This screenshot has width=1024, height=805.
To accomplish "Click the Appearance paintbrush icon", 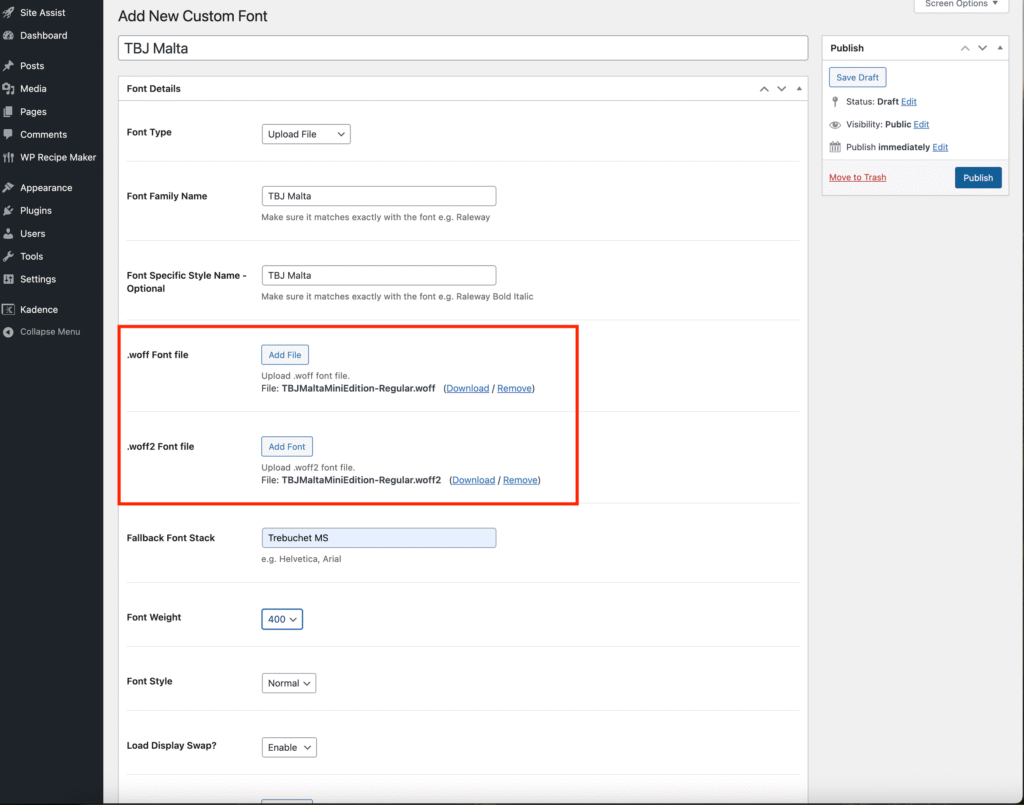I will (9, 188).
